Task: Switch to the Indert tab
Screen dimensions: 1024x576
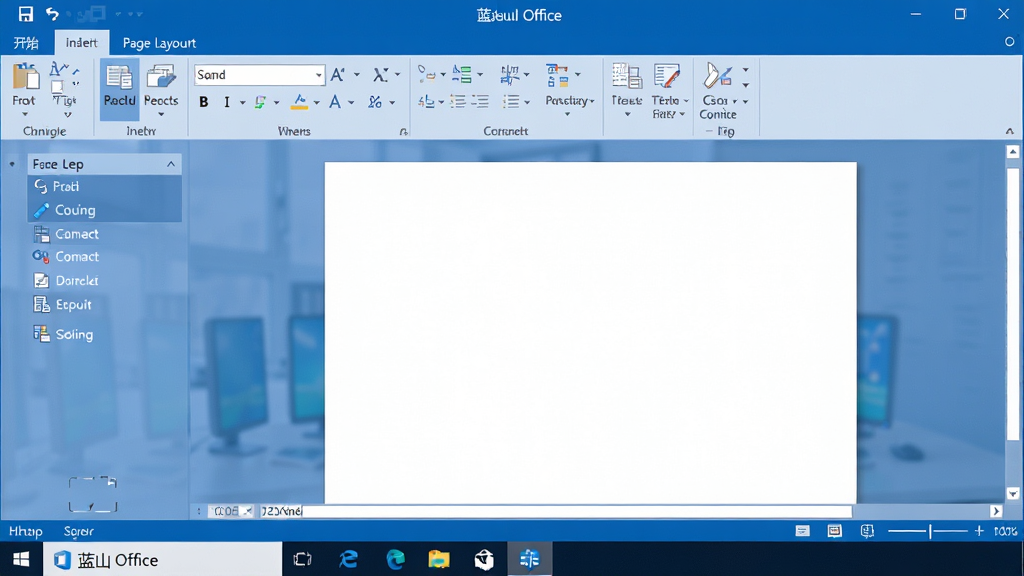Action: 82,42
